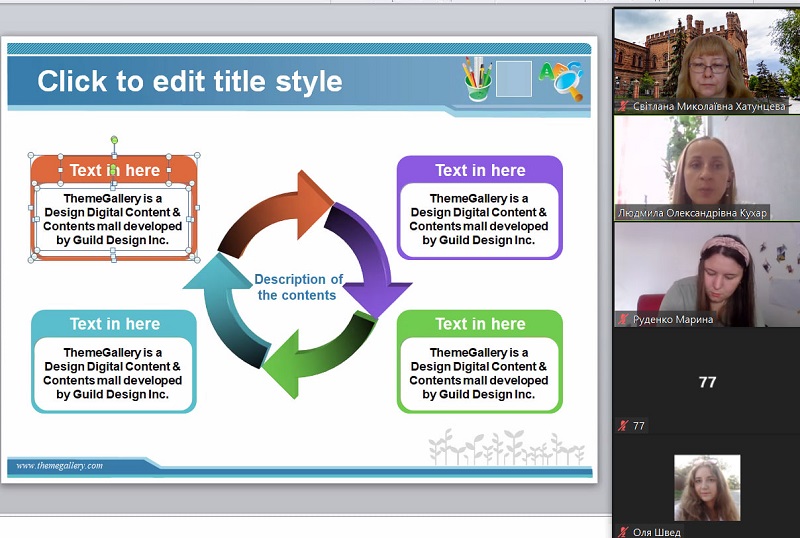Click muted mic icon next to Світлана Миколаївна Хатунцева

point(622,106)
